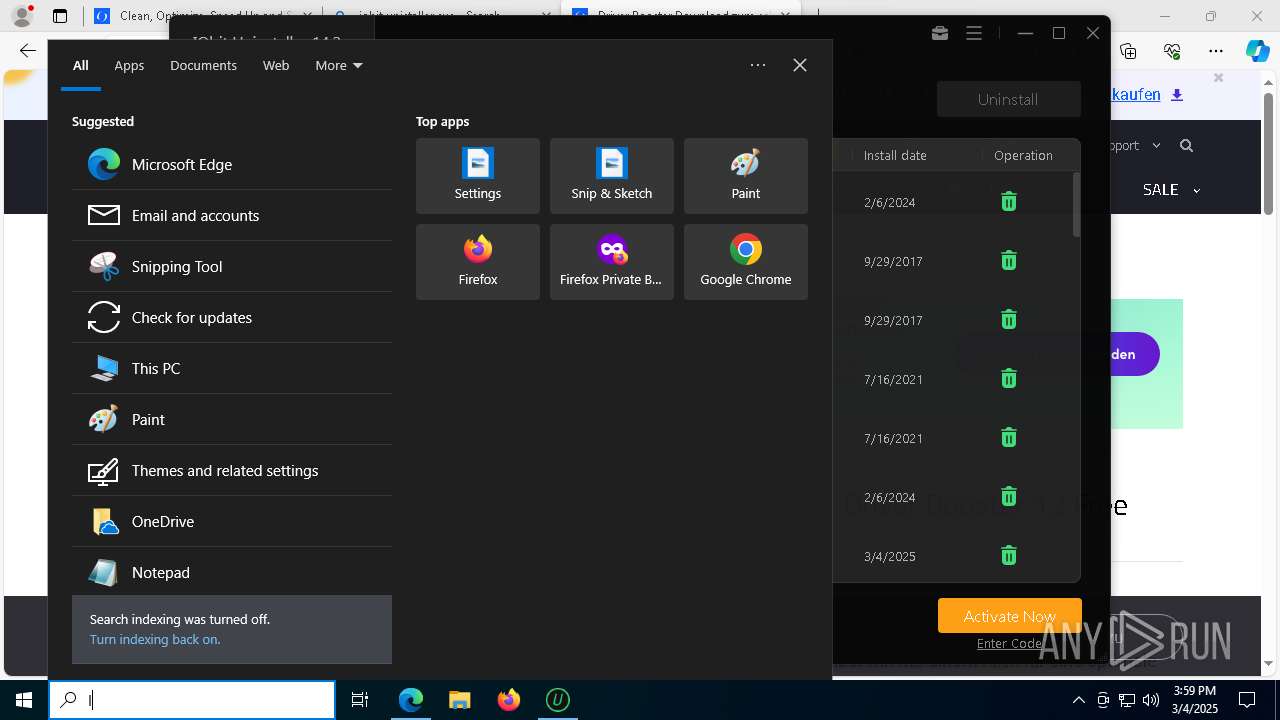Viewport: 1280px width, 720px height.
Task: Open IObit Uninstaller hamburger menu
Action: [974, 33]
